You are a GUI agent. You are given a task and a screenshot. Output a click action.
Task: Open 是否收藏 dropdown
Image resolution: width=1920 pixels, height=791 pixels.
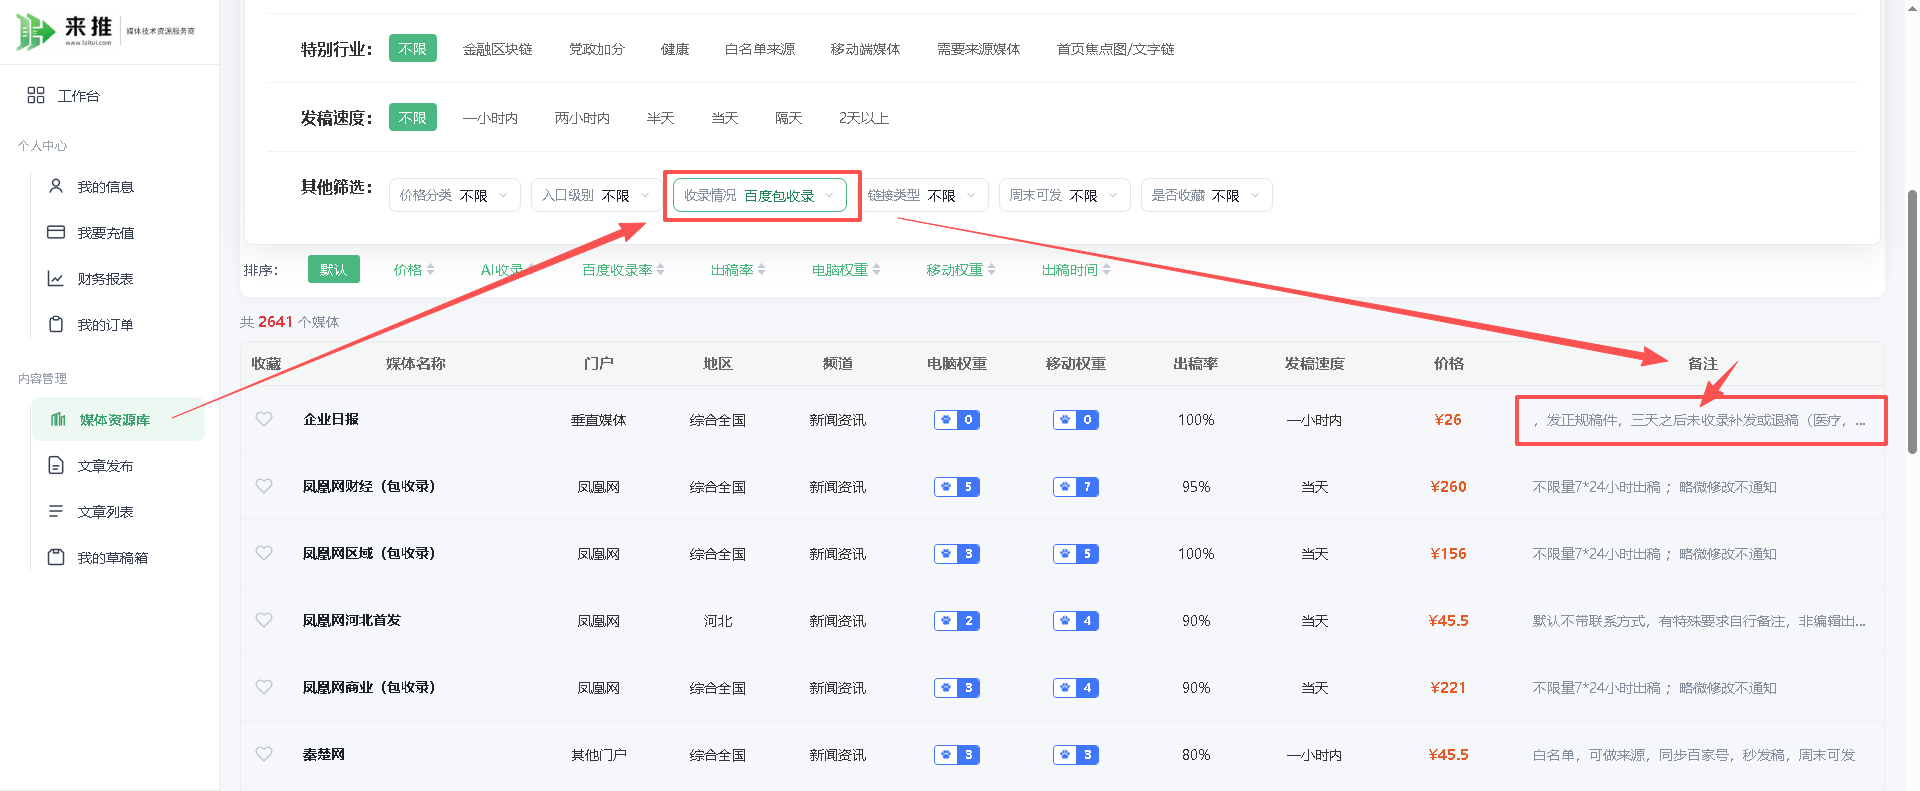pyautogui.click(x=1206, y=195)
